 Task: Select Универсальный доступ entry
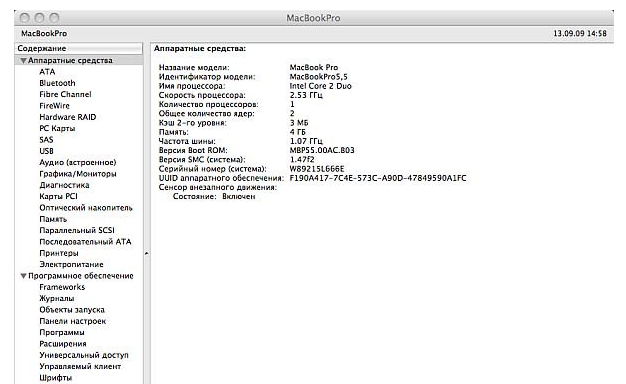(84, 355)
